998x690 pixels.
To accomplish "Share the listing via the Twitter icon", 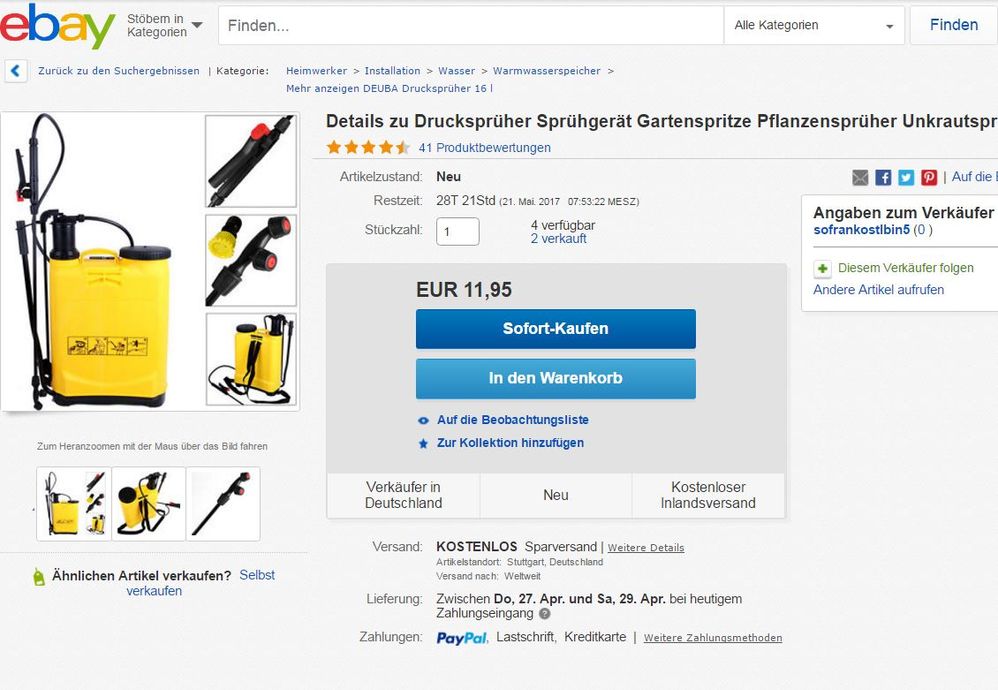I will pyautogui.click(x=905, y=177).
